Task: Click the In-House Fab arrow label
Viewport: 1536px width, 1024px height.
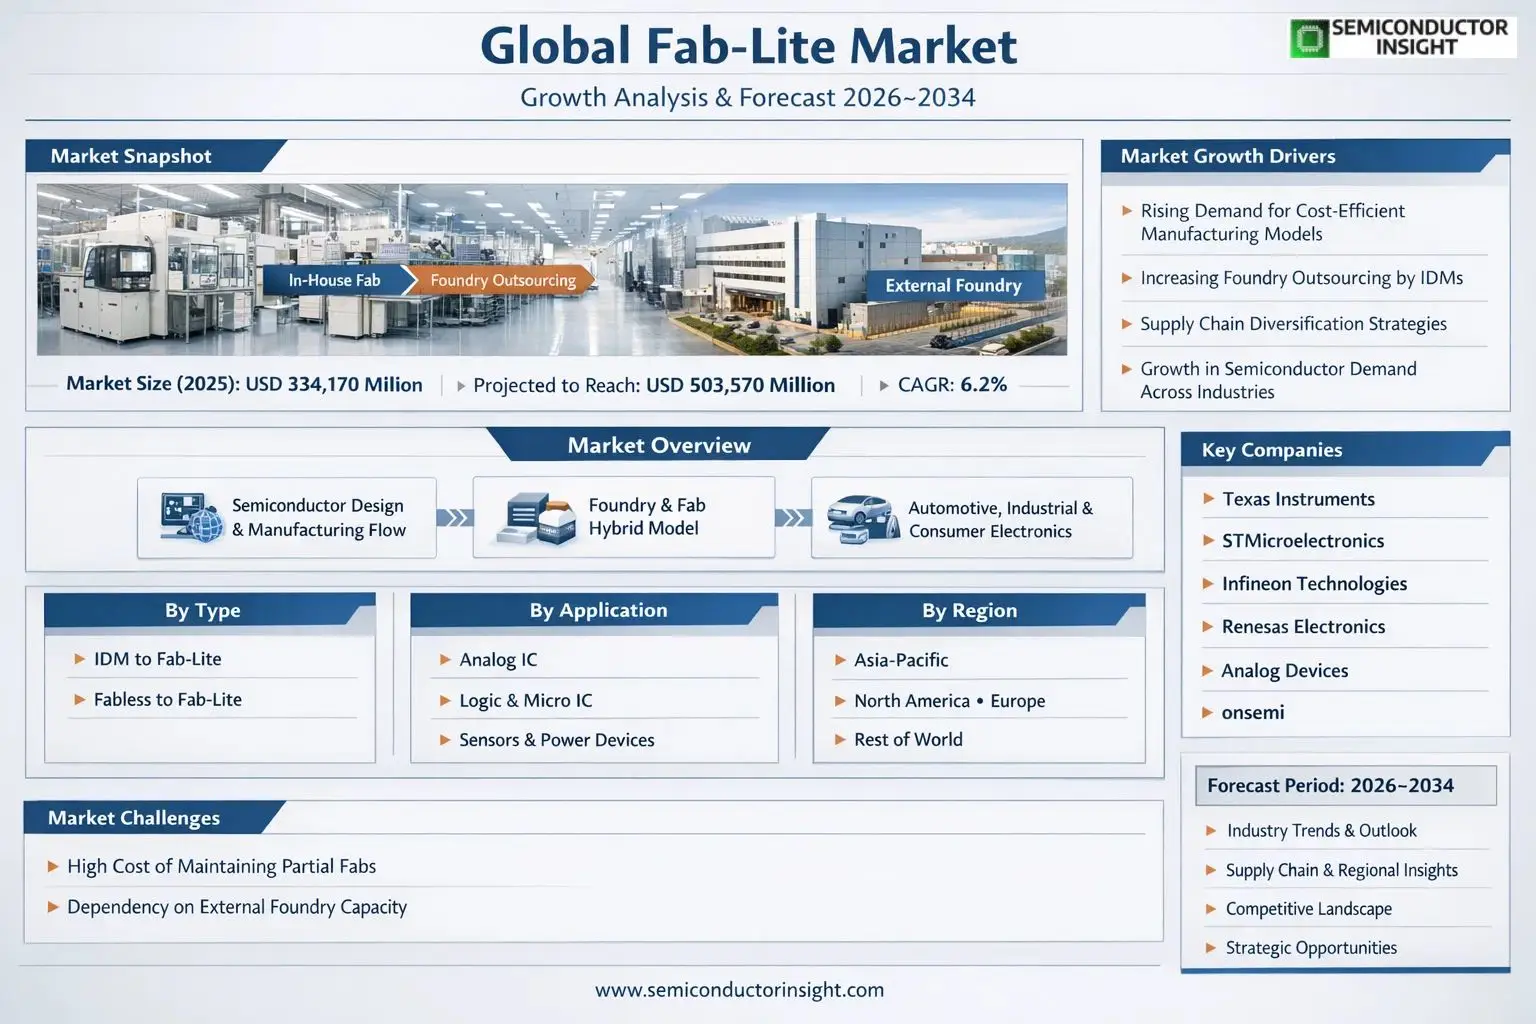Action: pyautogui.click(x=336, y=280)
